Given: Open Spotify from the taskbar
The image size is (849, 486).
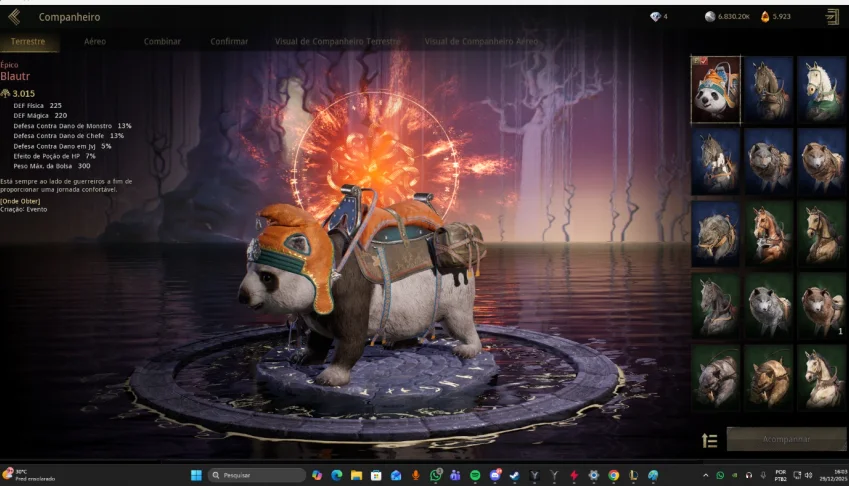Looking at the screenshot, I should click(475, 475).
